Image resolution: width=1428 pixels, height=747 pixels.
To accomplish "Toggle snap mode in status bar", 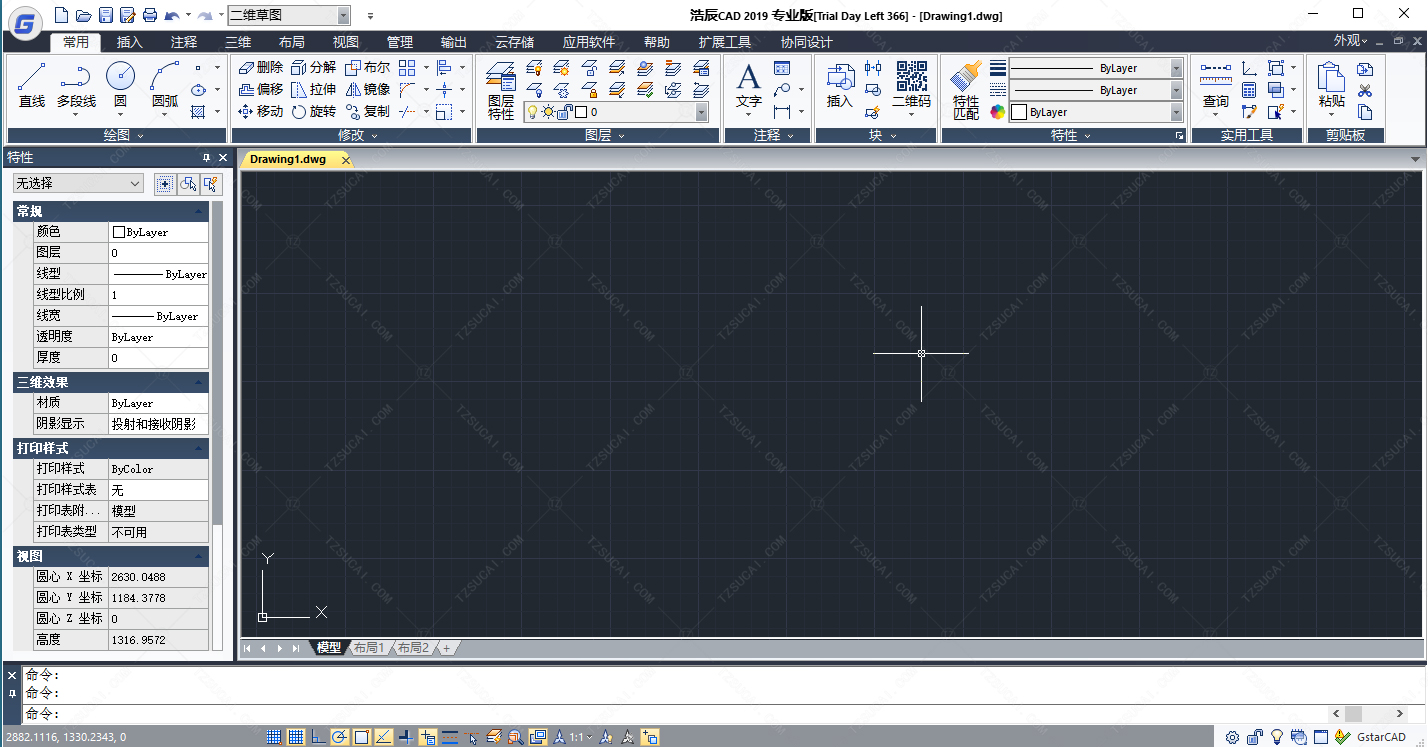I will (274, 737).
